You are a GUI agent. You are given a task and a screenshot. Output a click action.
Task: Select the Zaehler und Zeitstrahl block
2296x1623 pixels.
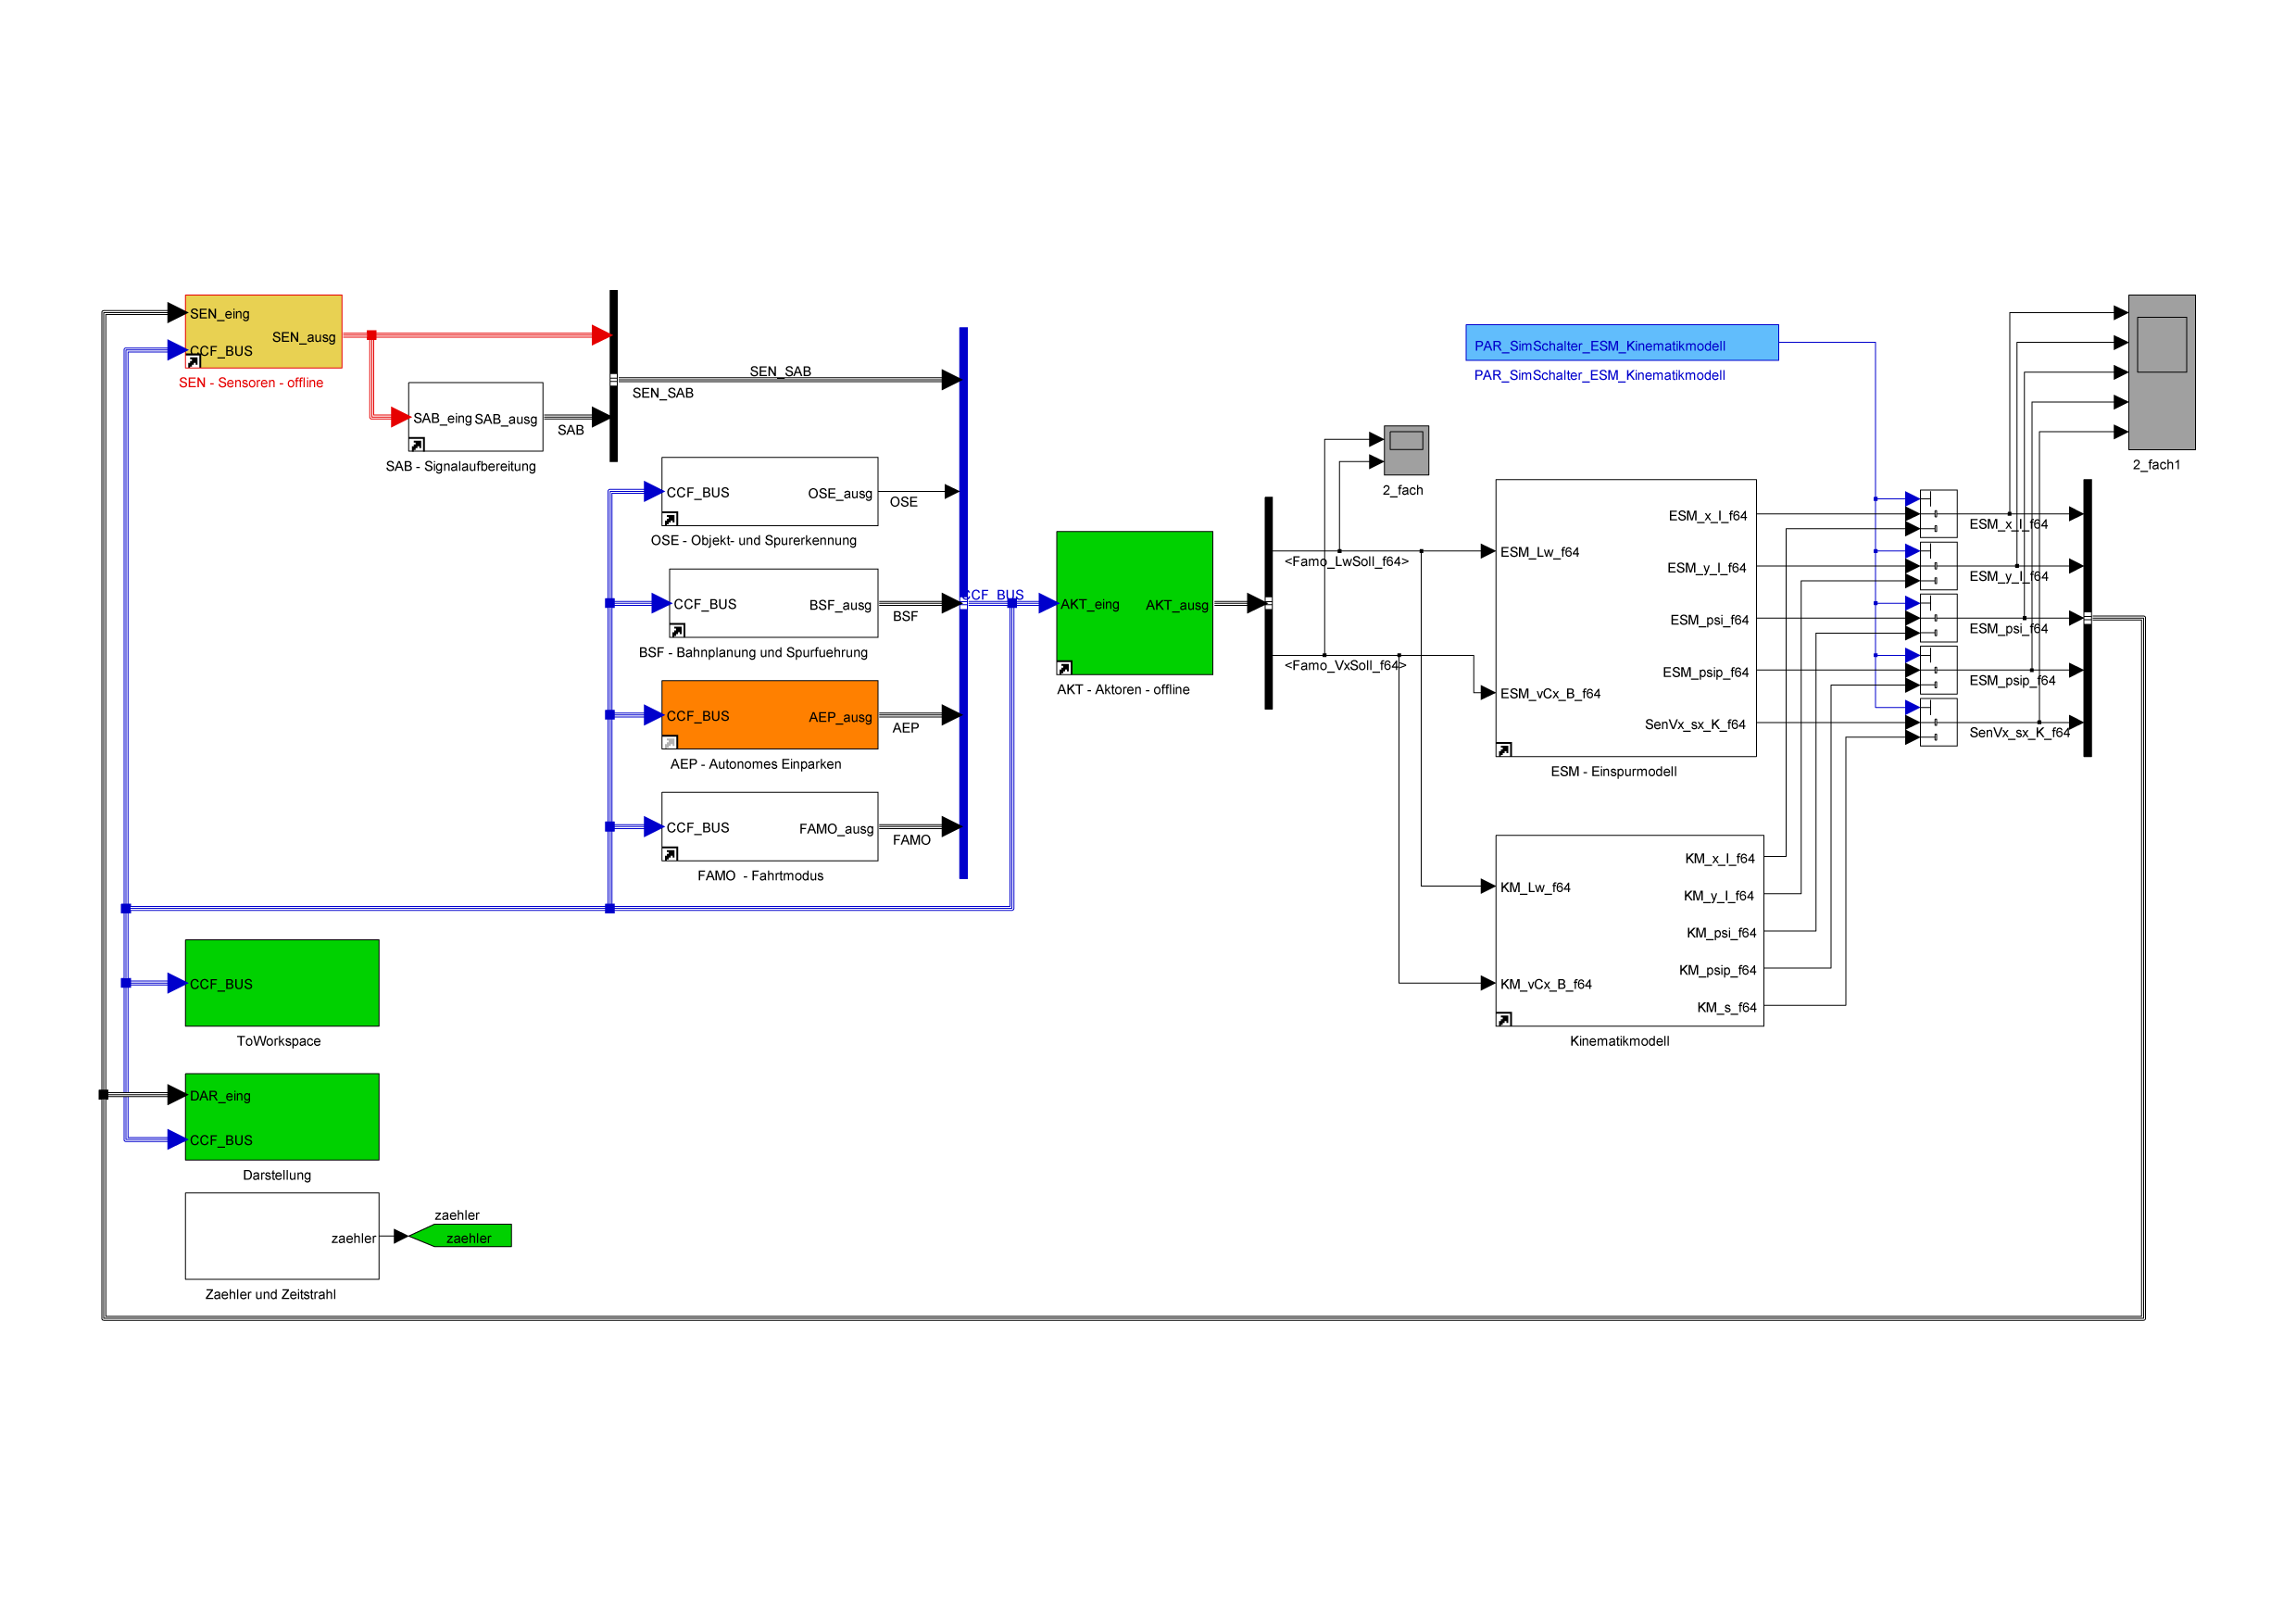point(282,1235)
